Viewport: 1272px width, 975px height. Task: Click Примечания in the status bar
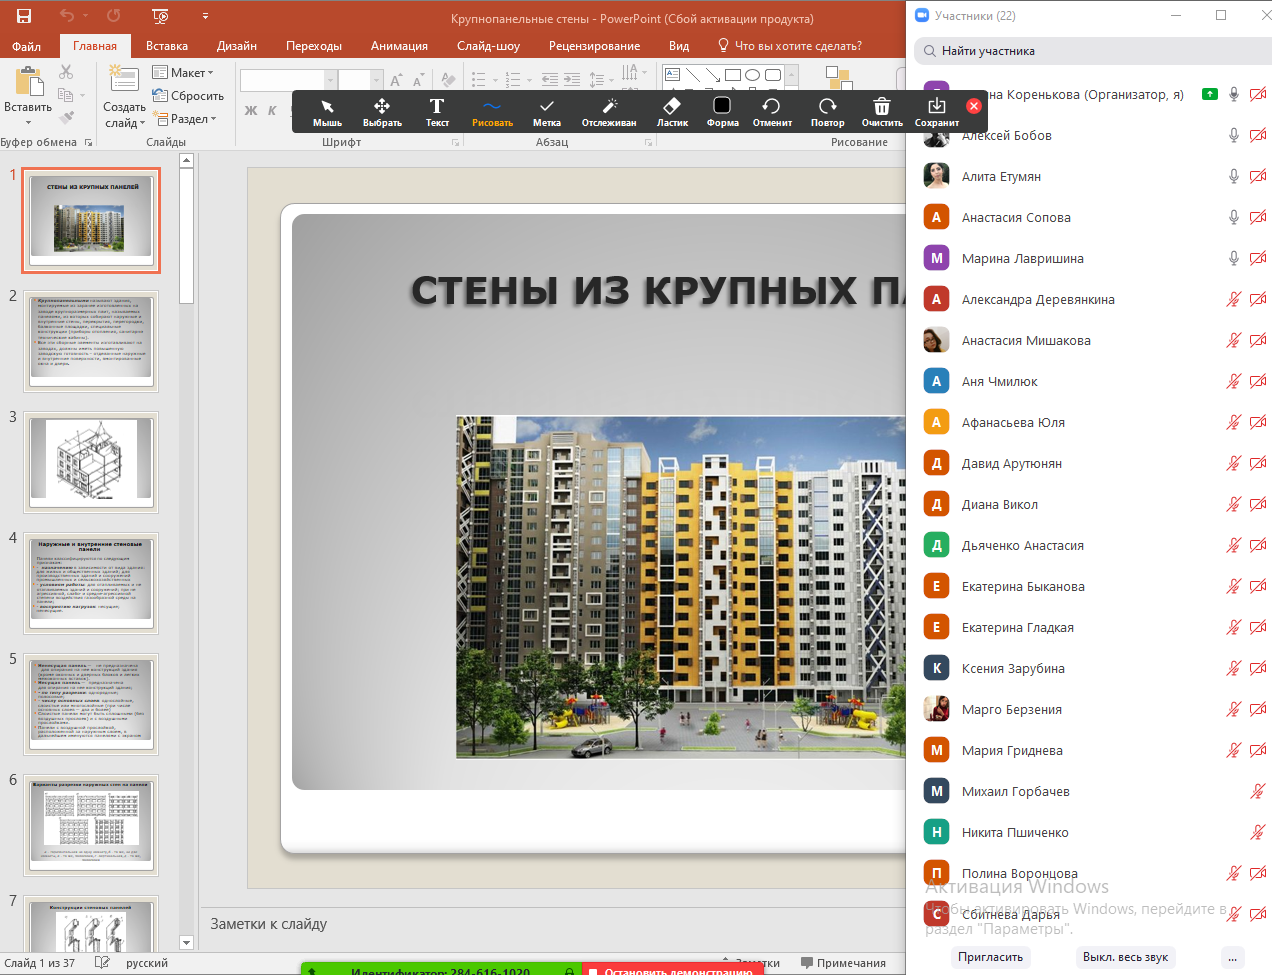(843, 963)
